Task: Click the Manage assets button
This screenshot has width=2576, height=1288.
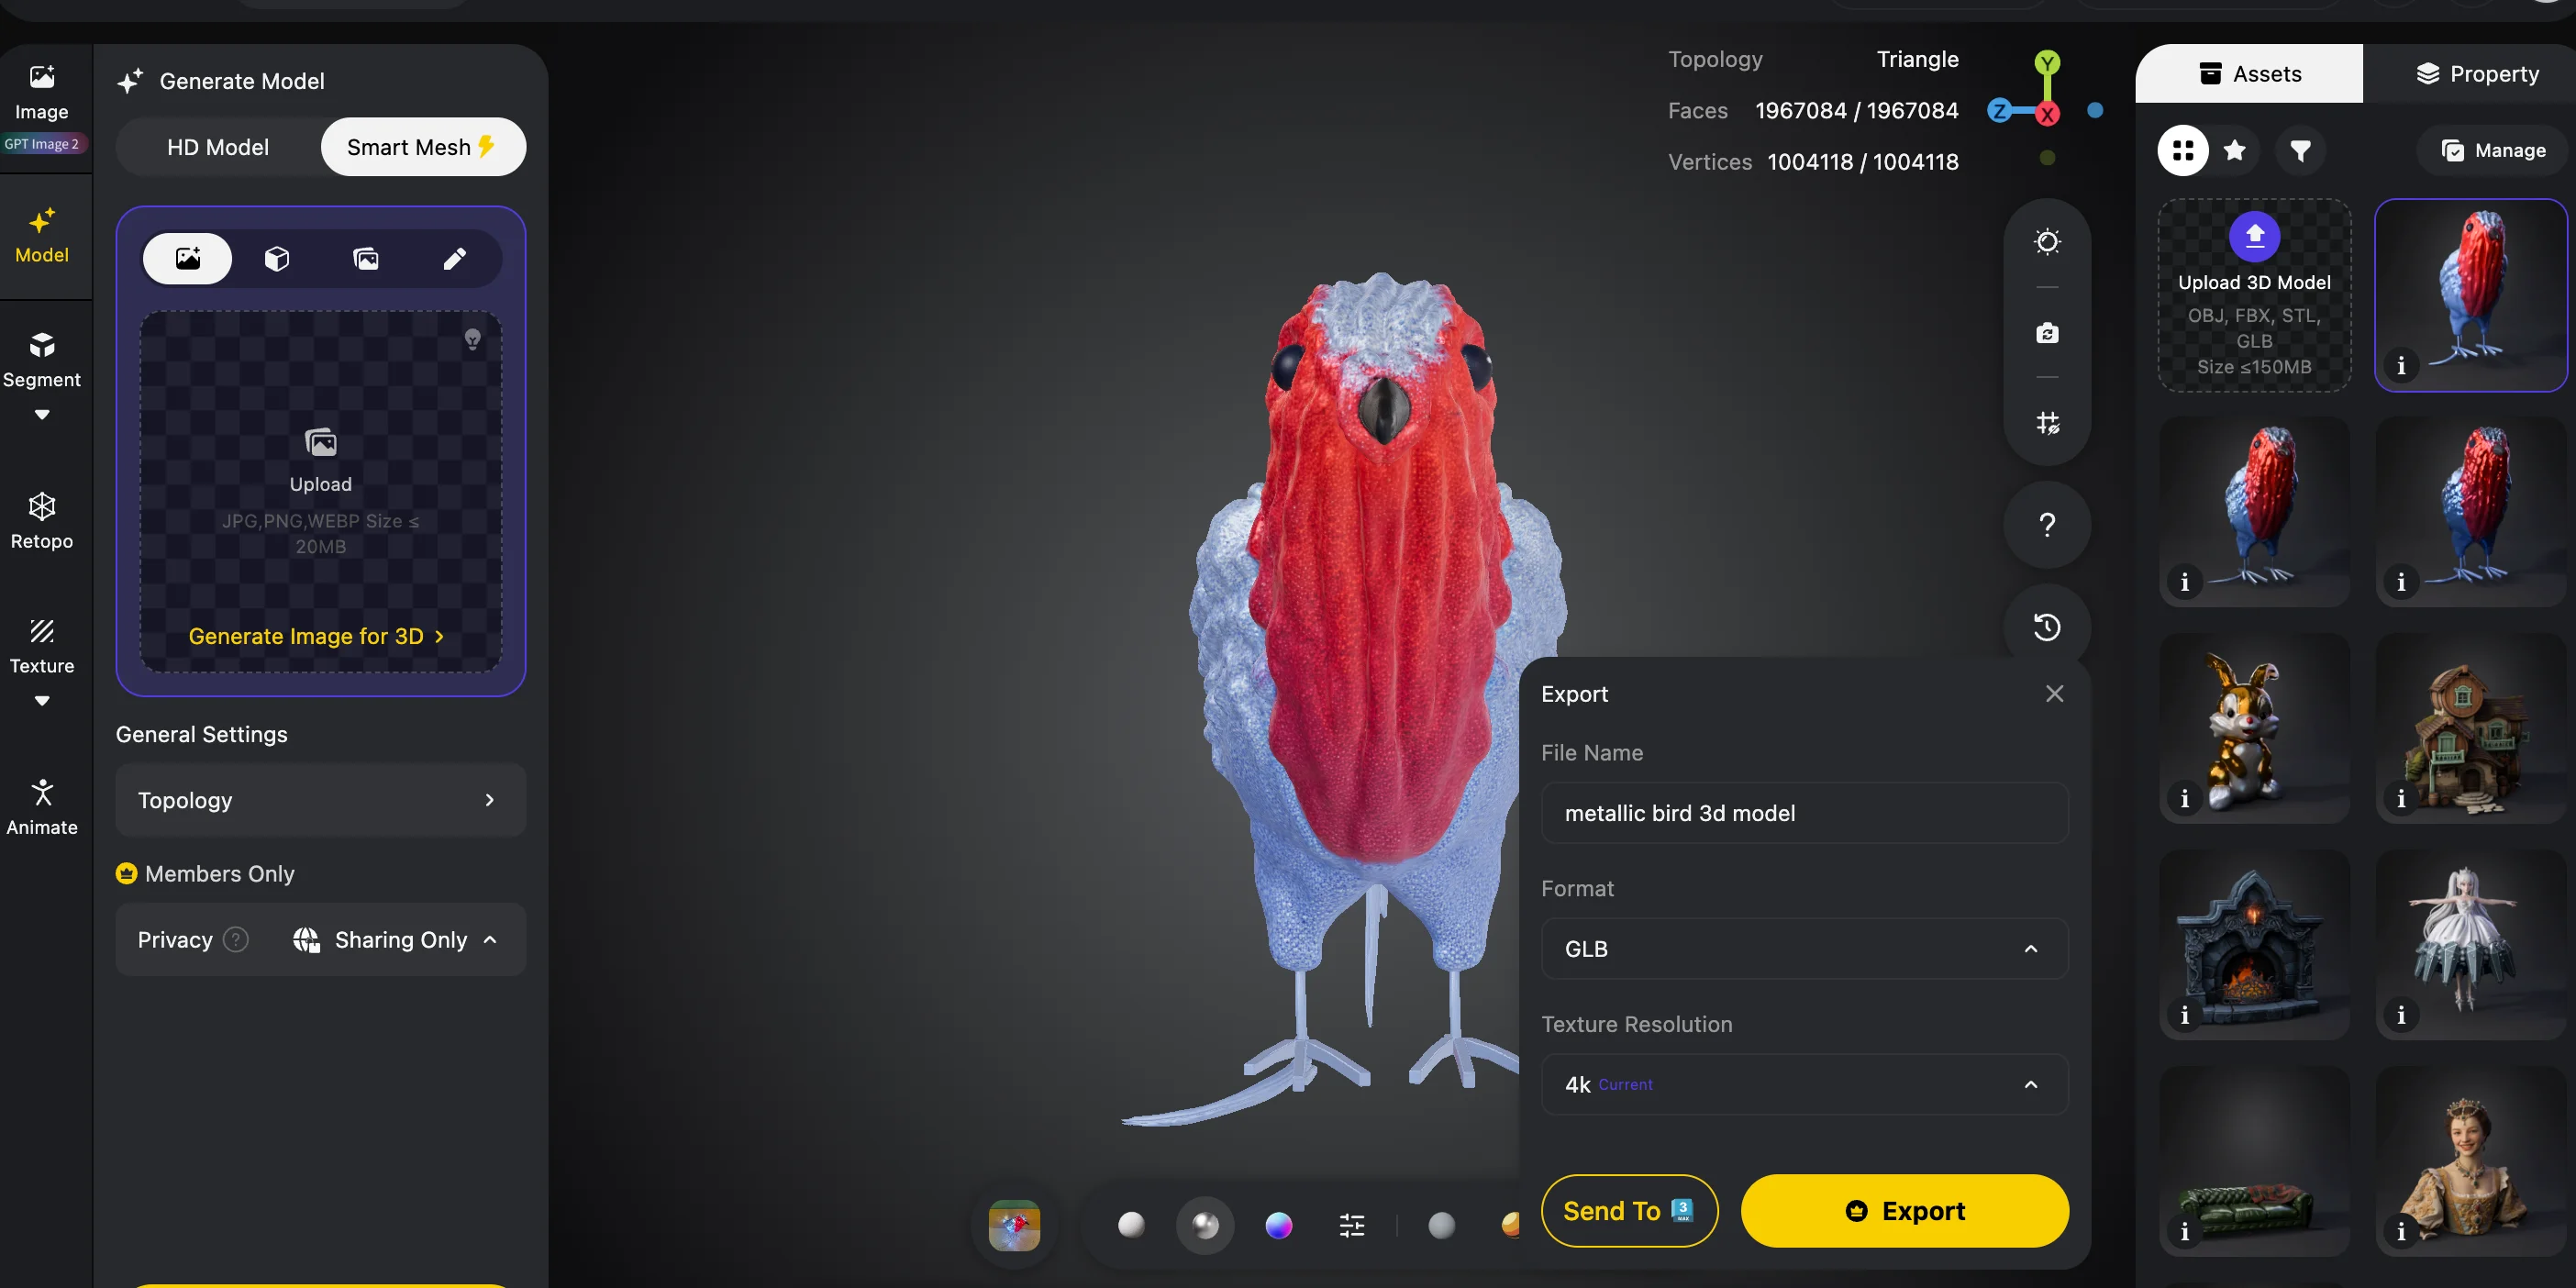Action: click(x=2494, y=150)
